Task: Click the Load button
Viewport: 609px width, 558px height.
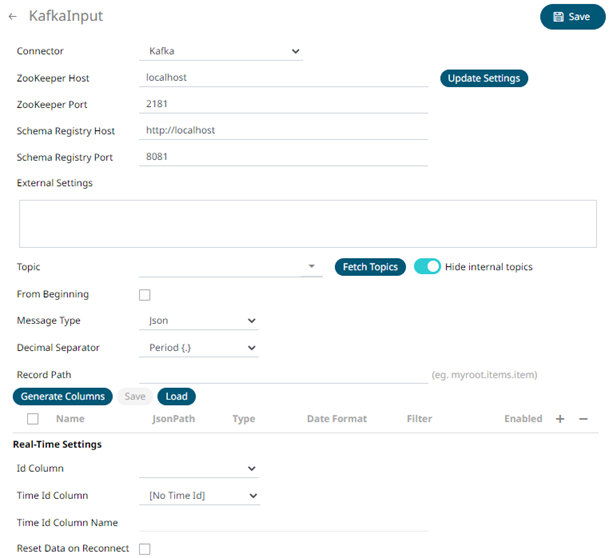Action: [x=176, y=397]
